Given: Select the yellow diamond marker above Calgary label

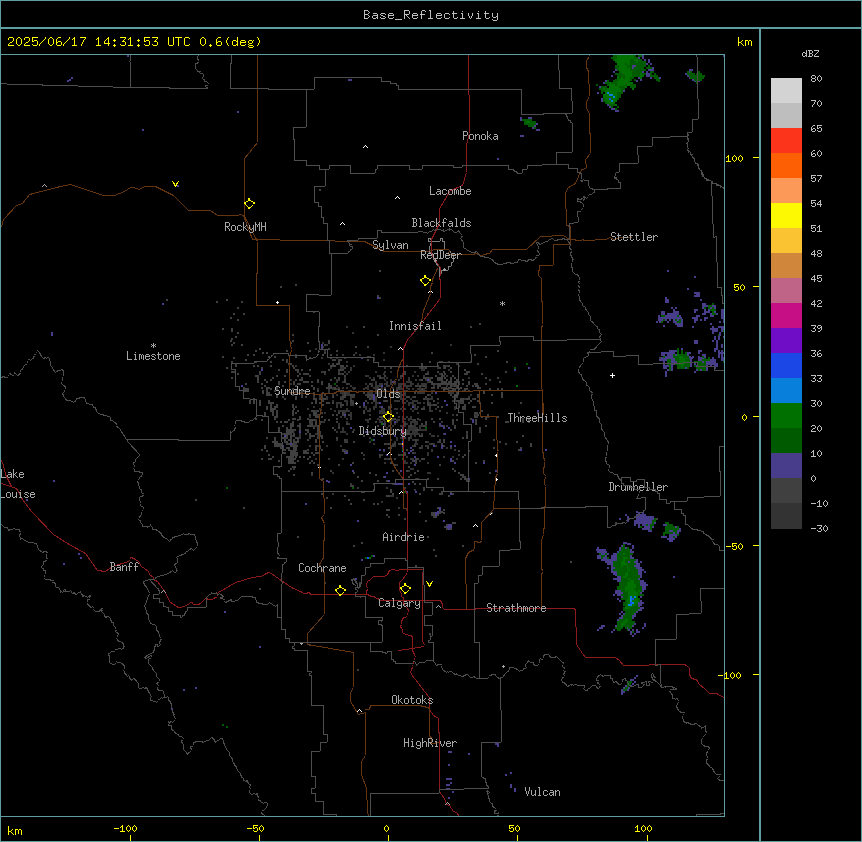Looking at the screenshot, I should pyautogui.click(x=405, y=589).
